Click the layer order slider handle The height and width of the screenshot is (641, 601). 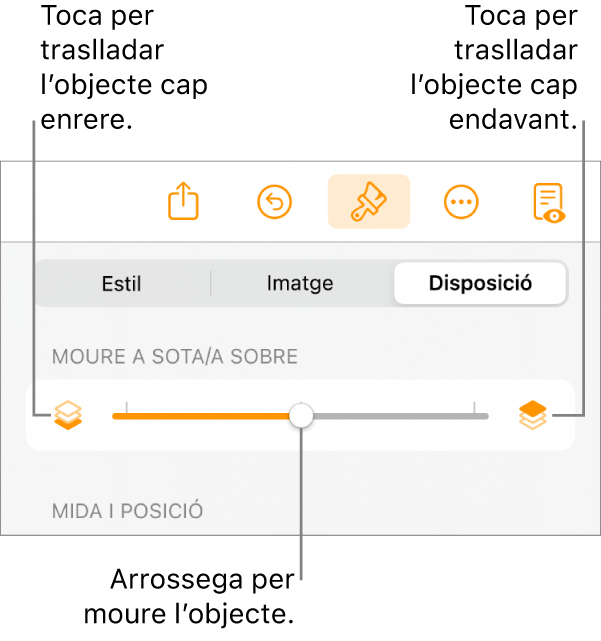(x=300, y=415)
